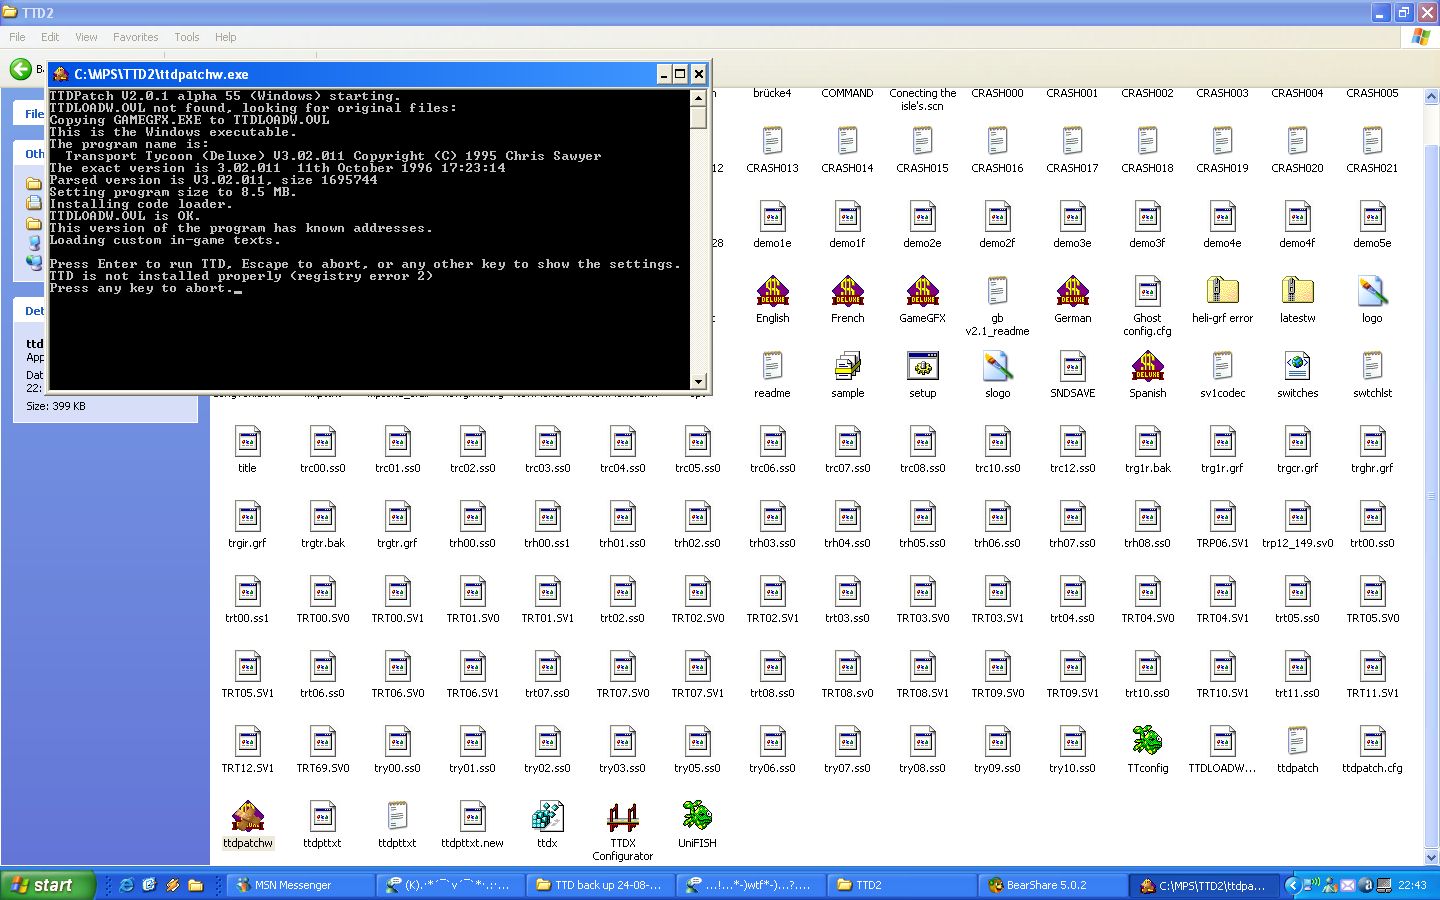Select the sv1codec text file
This screenshot has height=900, width=1440.
pos(1222,366)
